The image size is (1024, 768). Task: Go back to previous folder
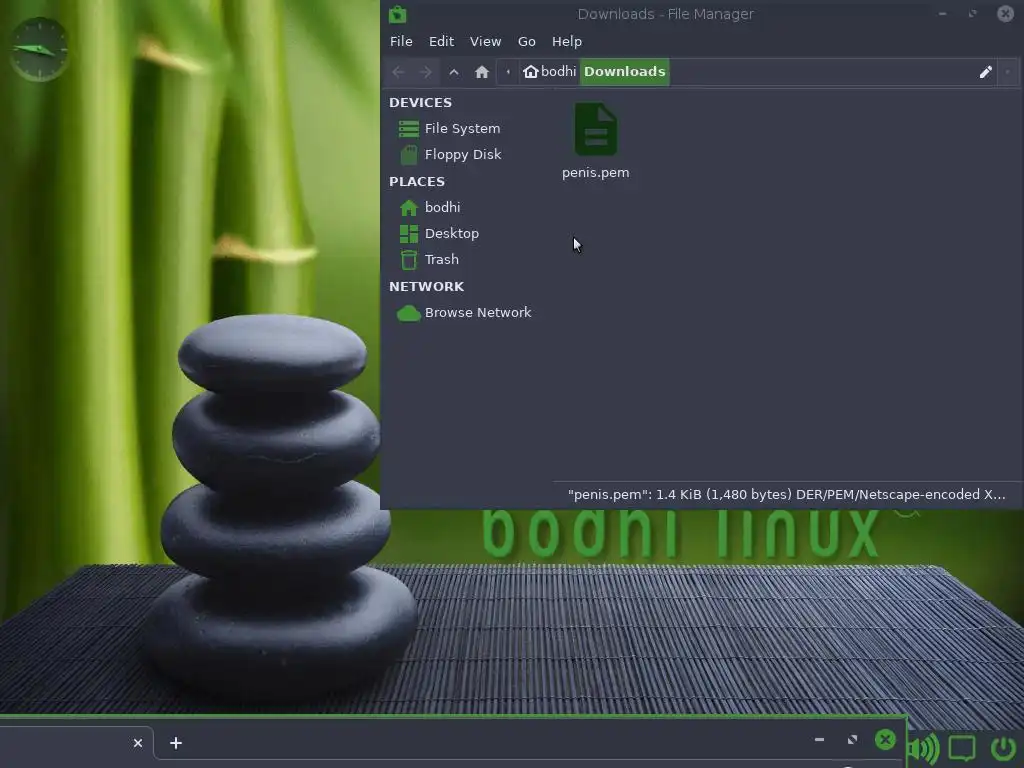(x=398, y=72)
